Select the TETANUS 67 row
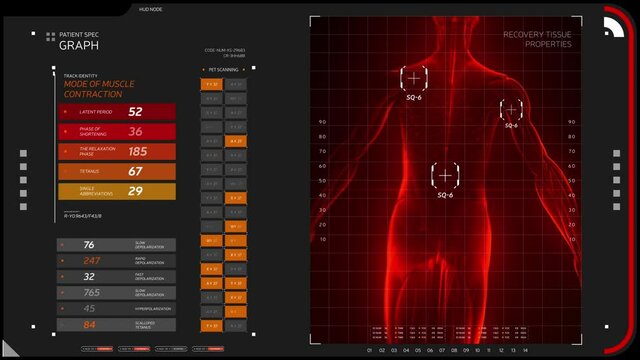640x360 pixels. pos(117,171)
